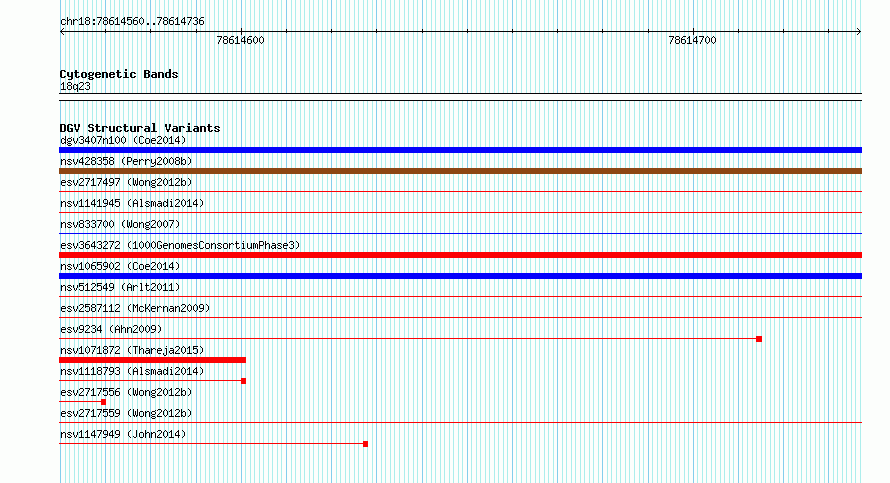Open nsv1065902 (Coe2014) variant label
The height and width of the screenshot is (483, 890).
click(120, 266)
